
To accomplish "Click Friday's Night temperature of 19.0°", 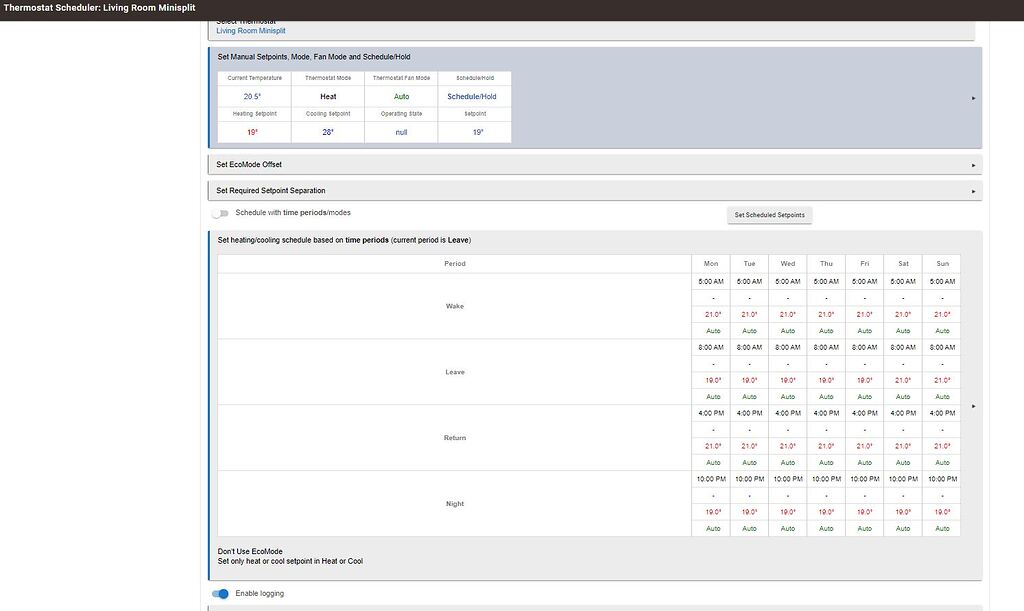I will (864, 511).
